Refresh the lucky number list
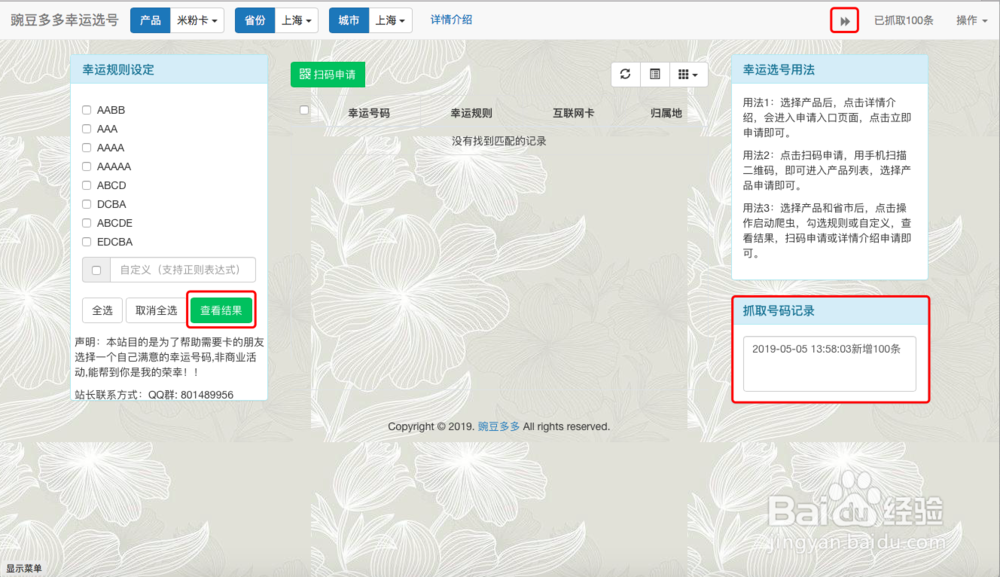The image size is (1000, 577). (625, 74)
